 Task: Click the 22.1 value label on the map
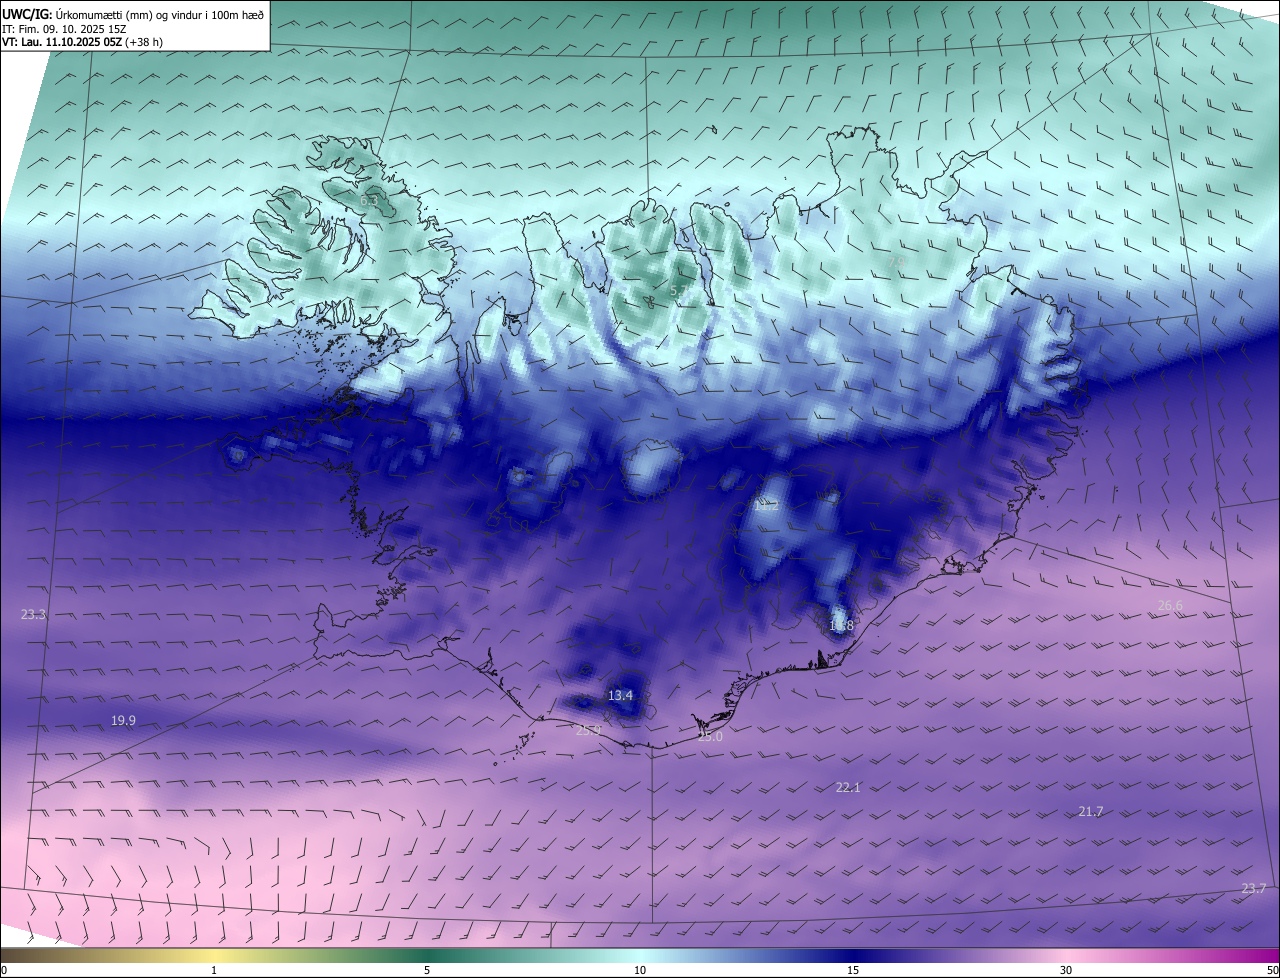coord(848,788)
